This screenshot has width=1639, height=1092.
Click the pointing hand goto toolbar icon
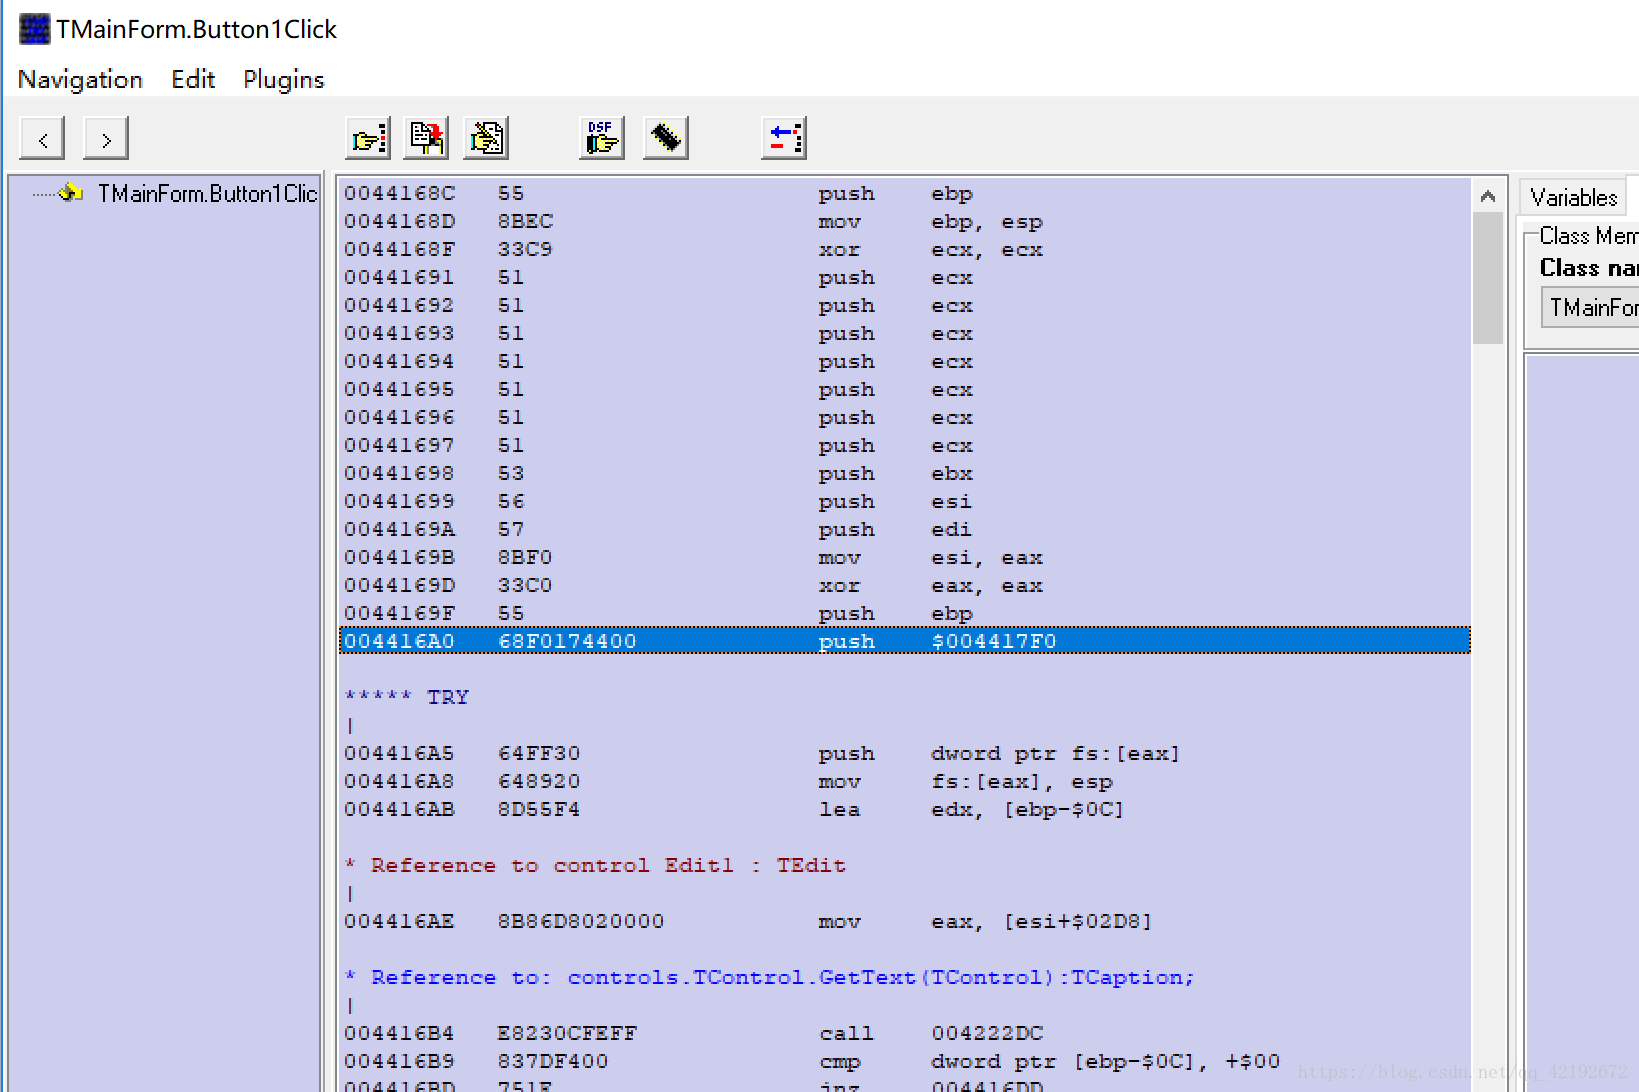click(x=368, y=138)
